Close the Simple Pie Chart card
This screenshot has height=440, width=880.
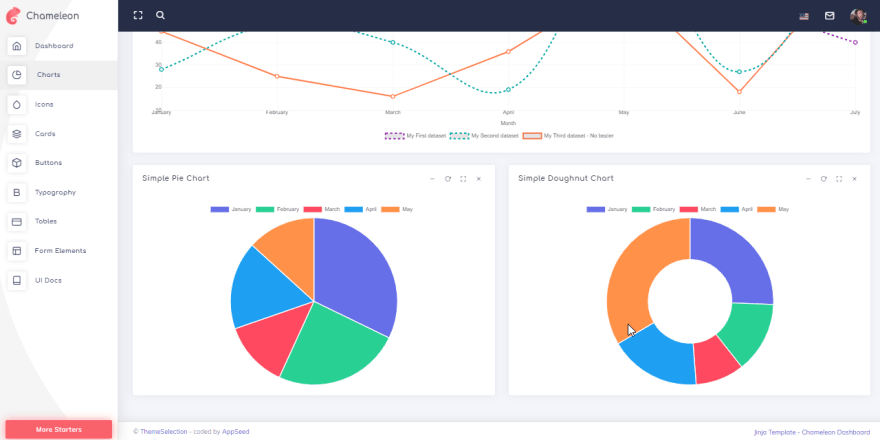(x=479, y=179)
